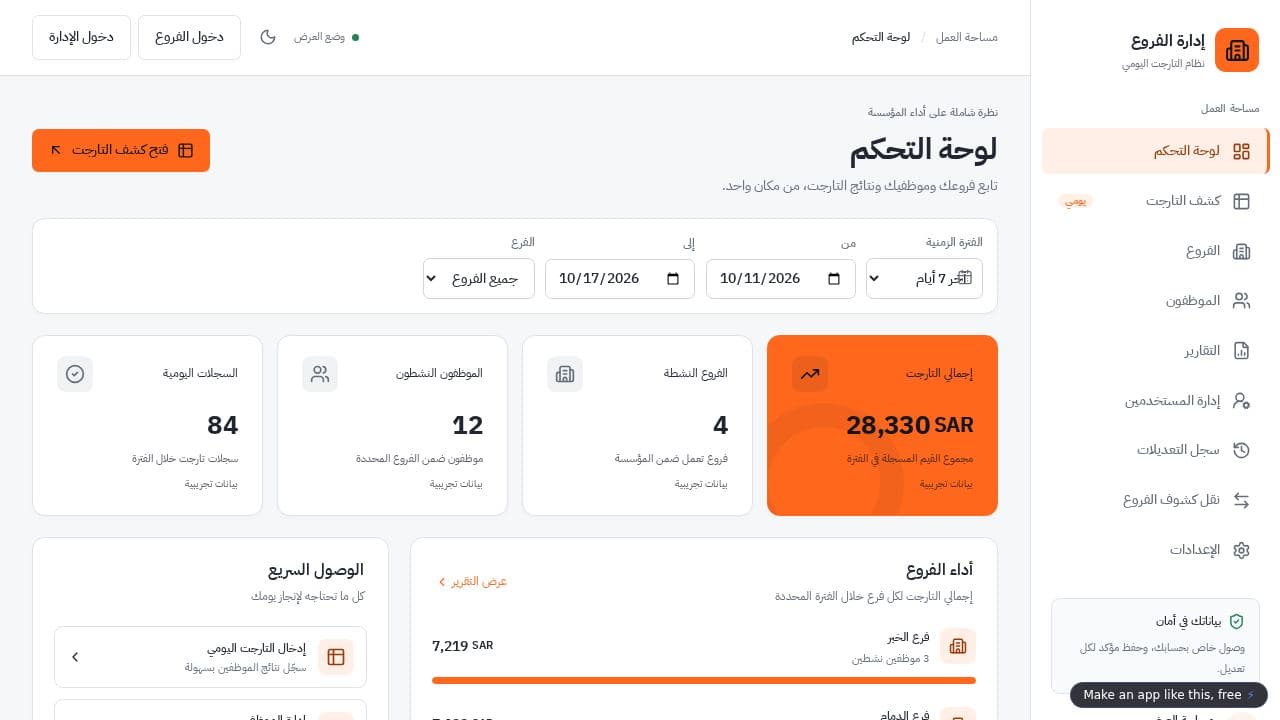Click the إلى date field 10/17/2026
Image resolution: width=1280 pixels, height=720 pixels.
(x=620, y=278)
